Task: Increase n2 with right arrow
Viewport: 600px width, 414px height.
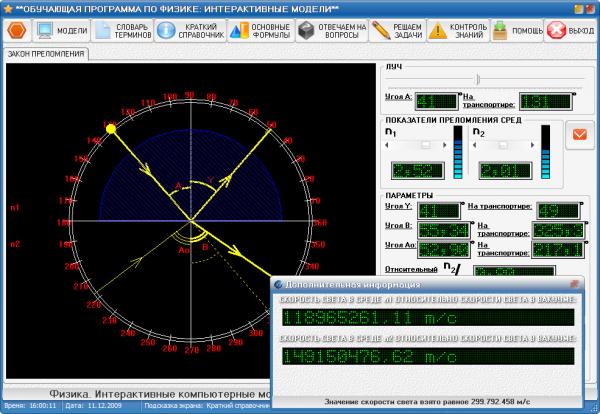Action: 532,145
